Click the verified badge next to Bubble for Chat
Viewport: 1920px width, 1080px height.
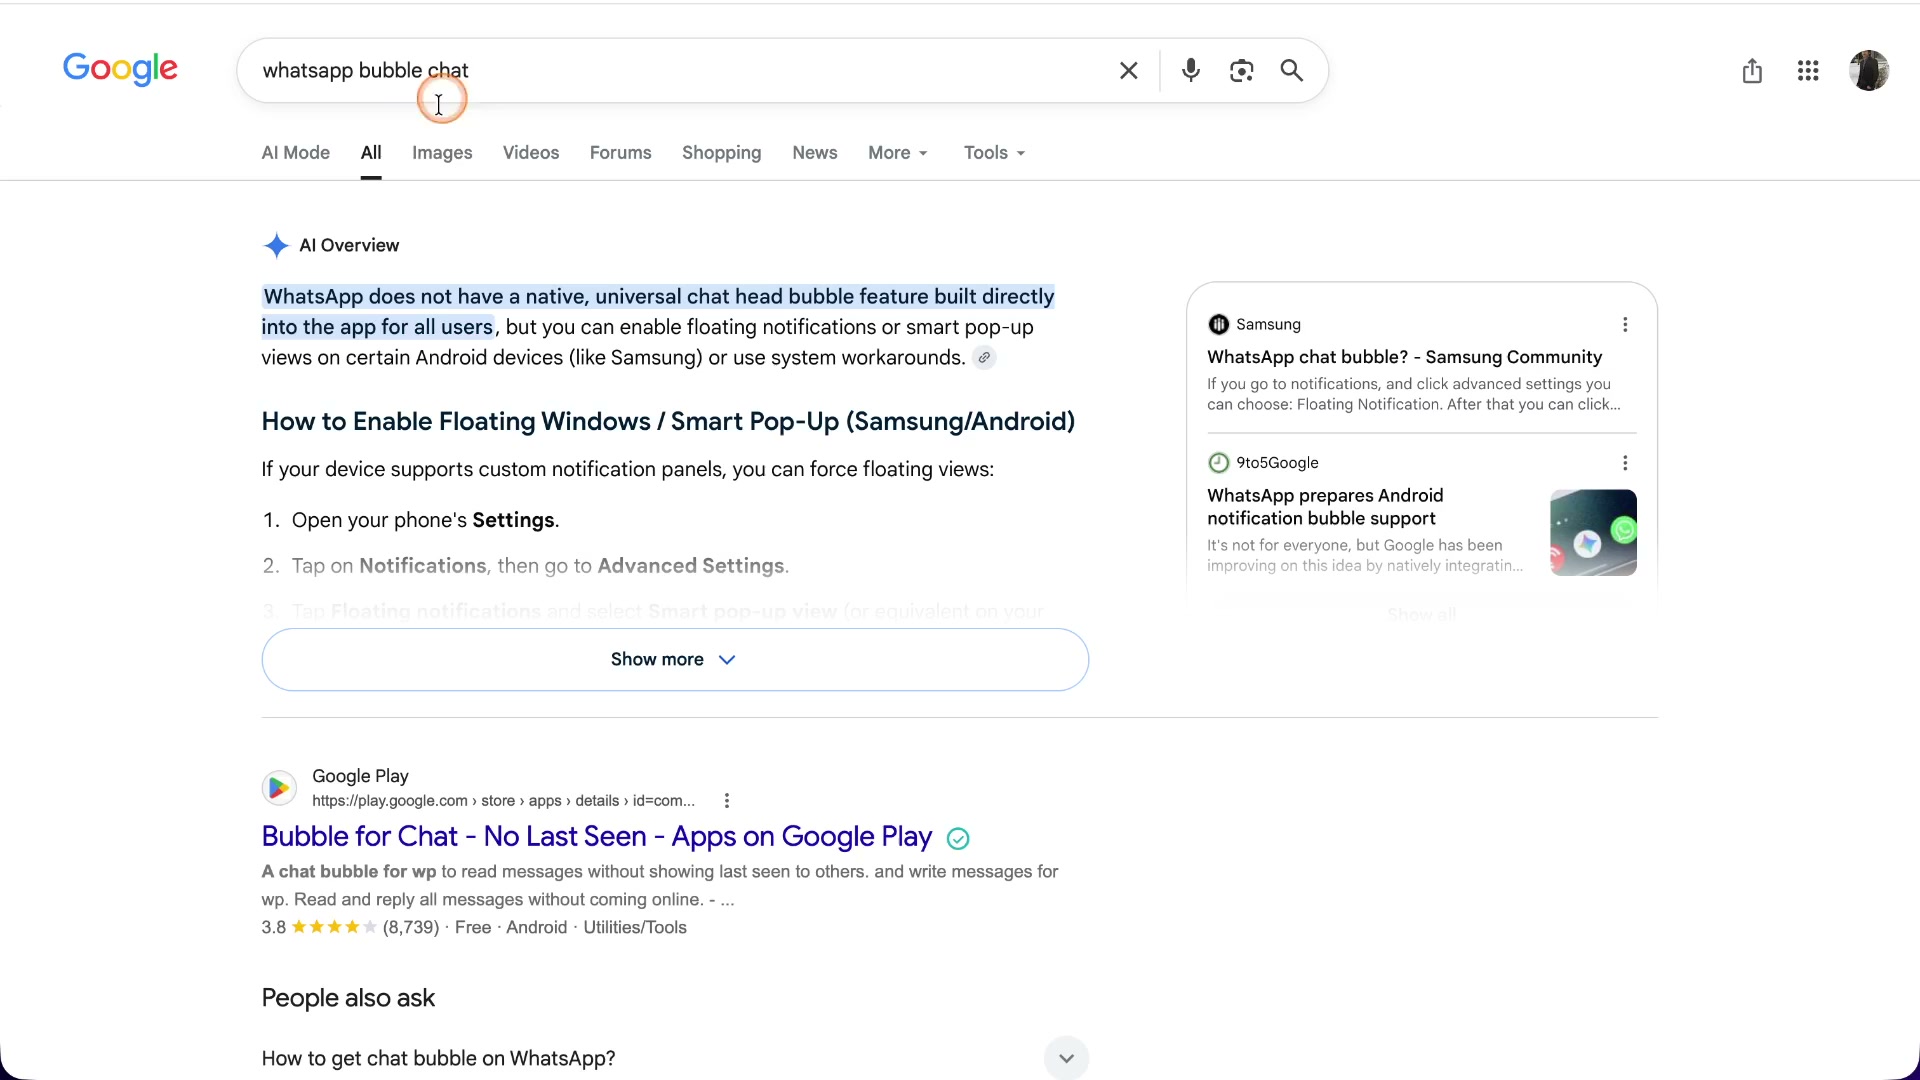pos(958,839)
